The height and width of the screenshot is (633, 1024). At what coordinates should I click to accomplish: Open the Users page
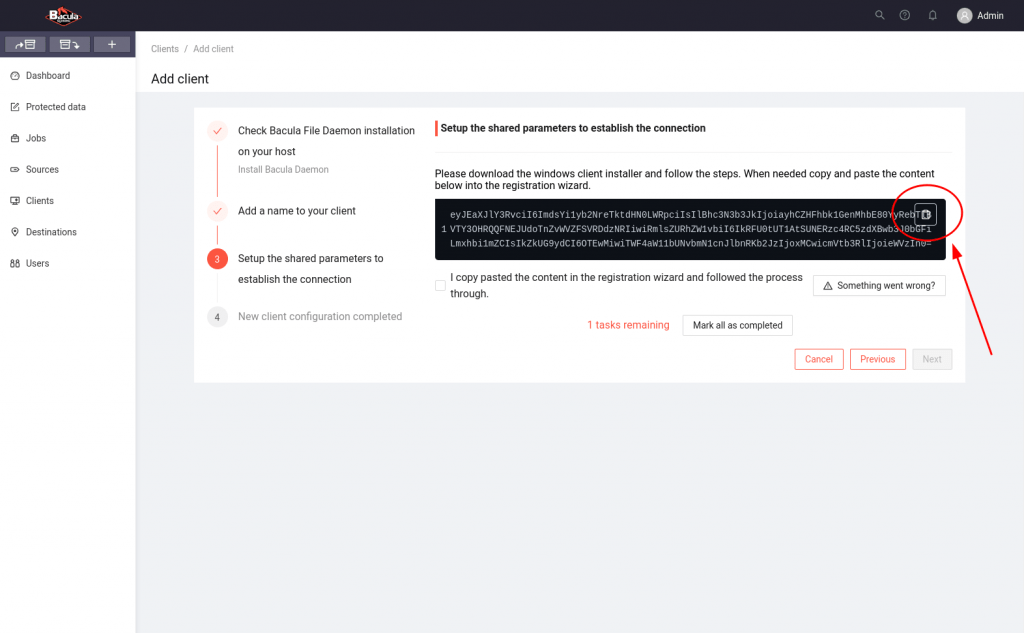(x=37, y=263)
